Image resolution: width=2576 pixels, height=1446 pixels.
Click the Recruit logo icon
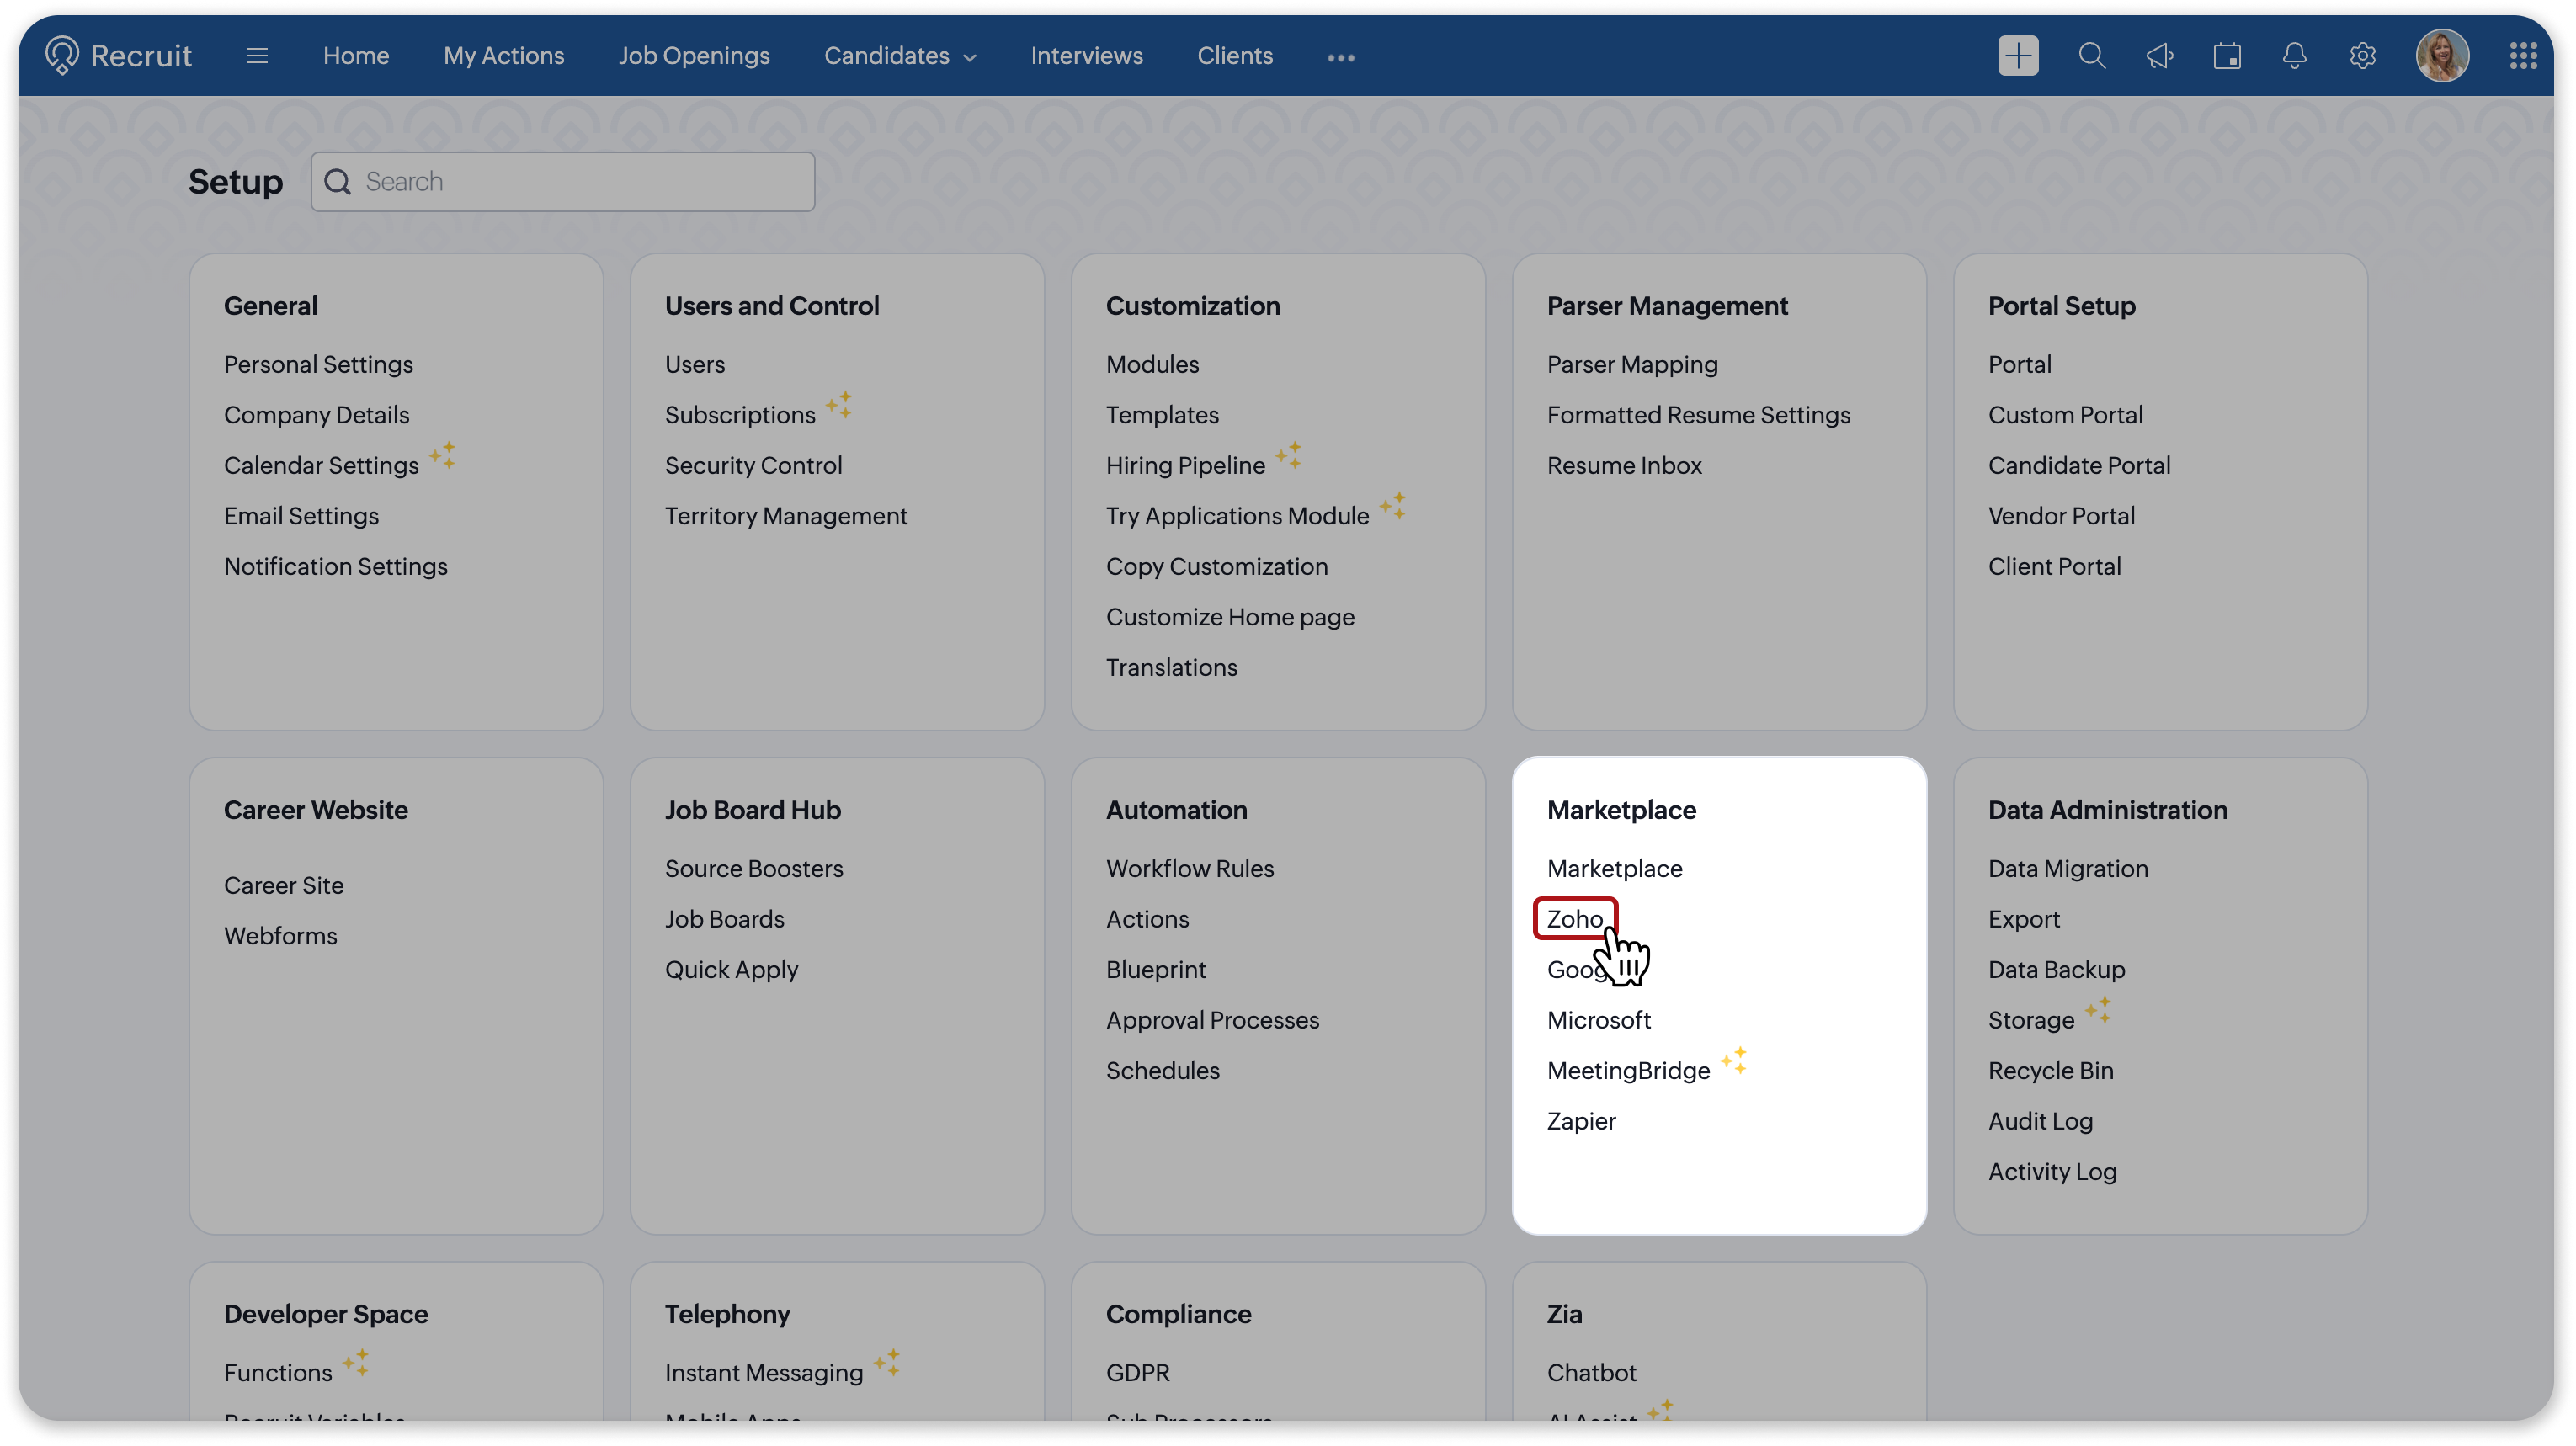62,55
